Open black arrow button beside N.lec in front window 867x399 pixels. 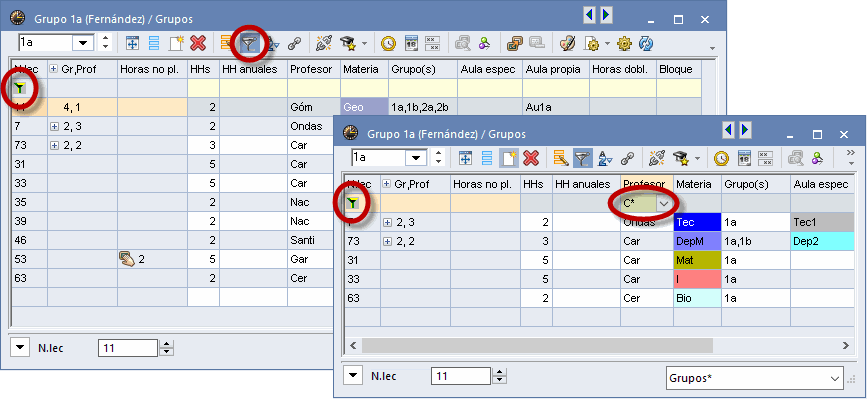coord(352,376)
